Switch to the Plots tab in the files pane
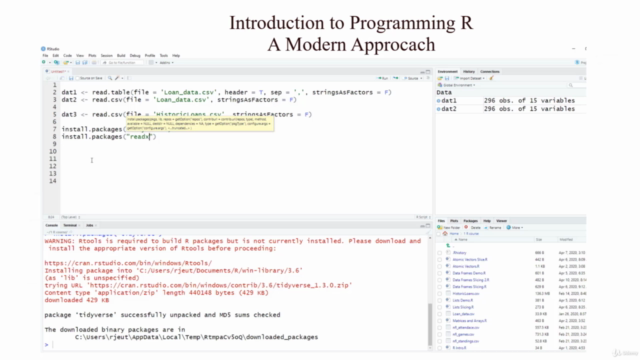640x360 pixels. [x=454, y=221]
